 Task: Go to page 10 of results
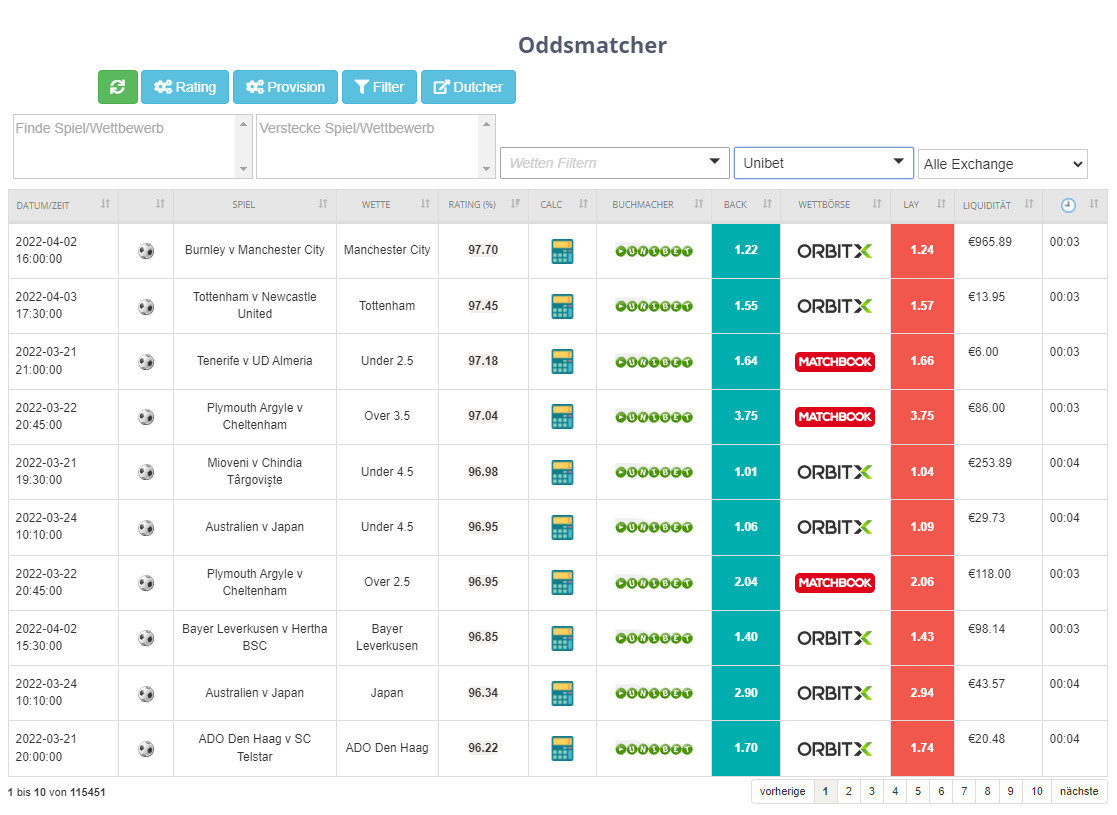1037,791
